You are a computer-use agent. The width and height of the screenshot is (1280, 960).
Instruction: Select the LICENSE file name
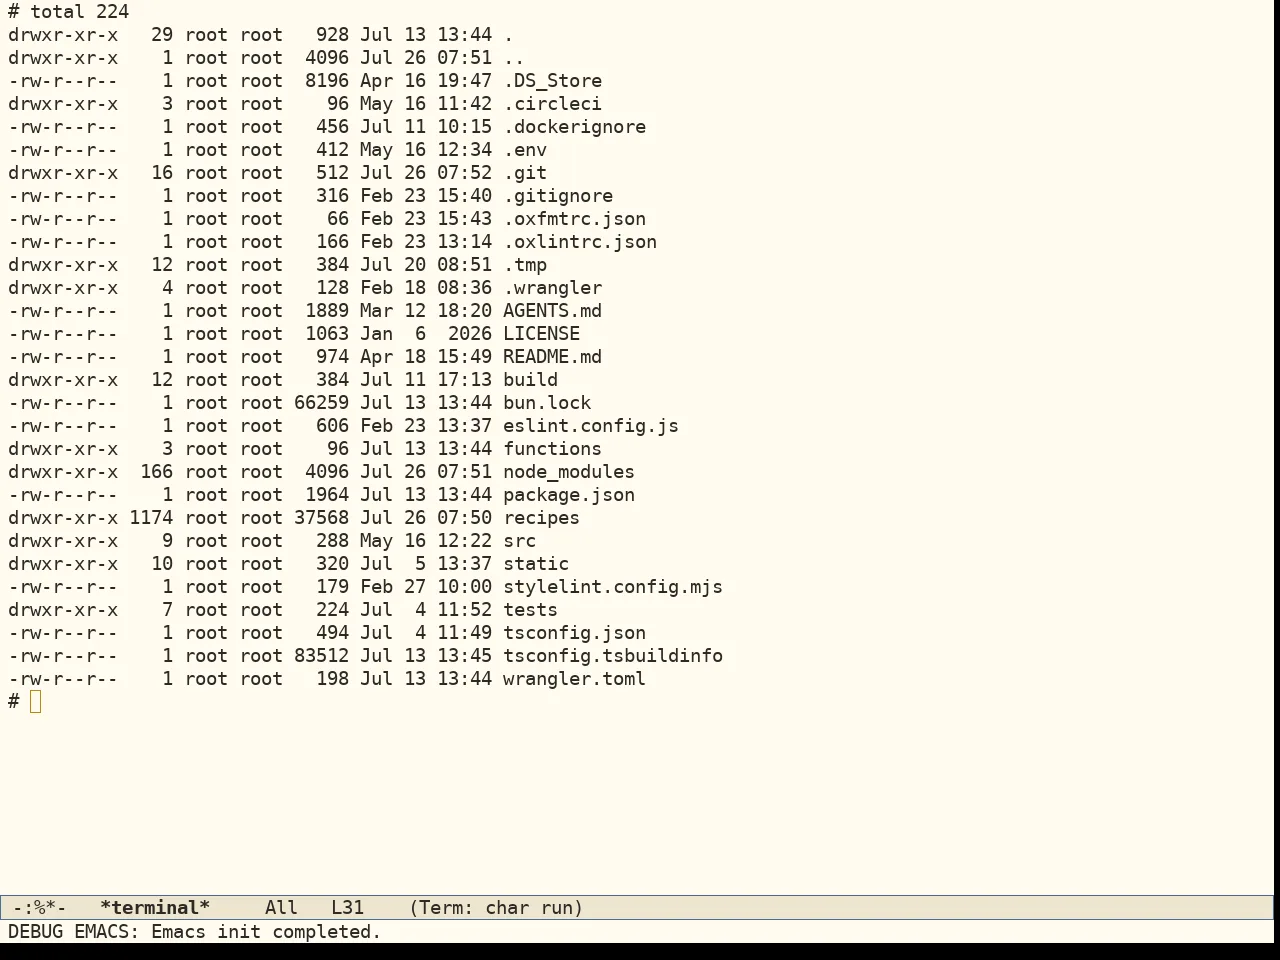click(x=541, y=334)
